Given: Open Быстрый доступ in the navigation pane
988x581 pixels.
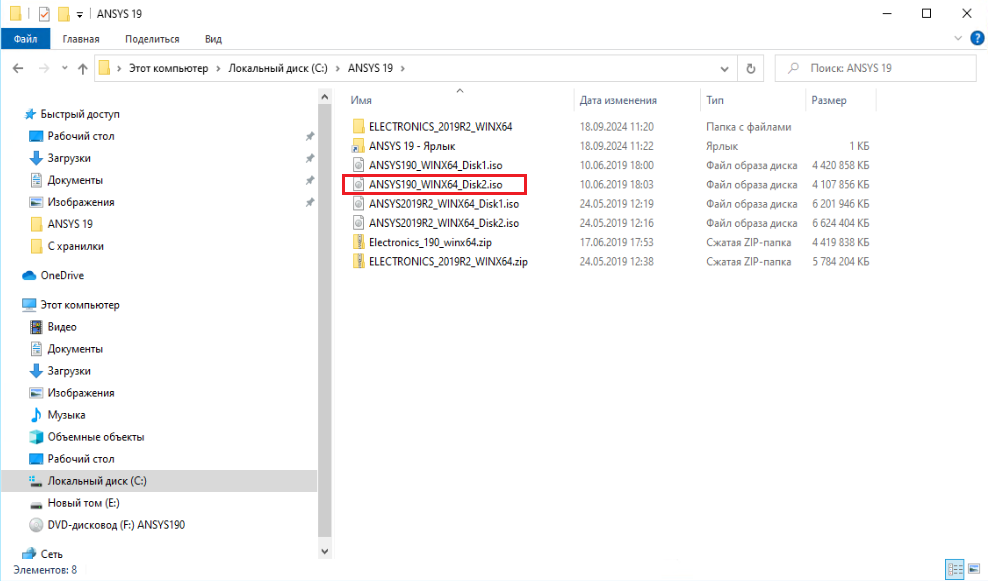Looking at the screenshot, I should point(79,114).
